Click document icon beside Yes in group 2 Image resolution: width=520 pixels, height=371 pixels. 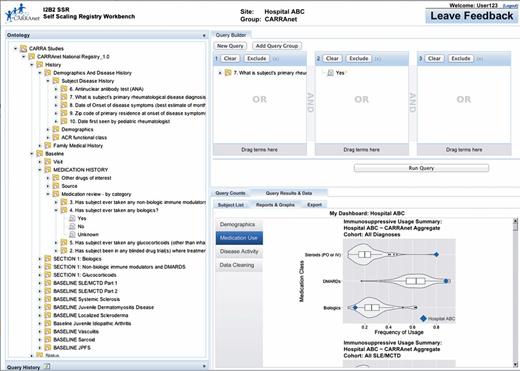330,73
